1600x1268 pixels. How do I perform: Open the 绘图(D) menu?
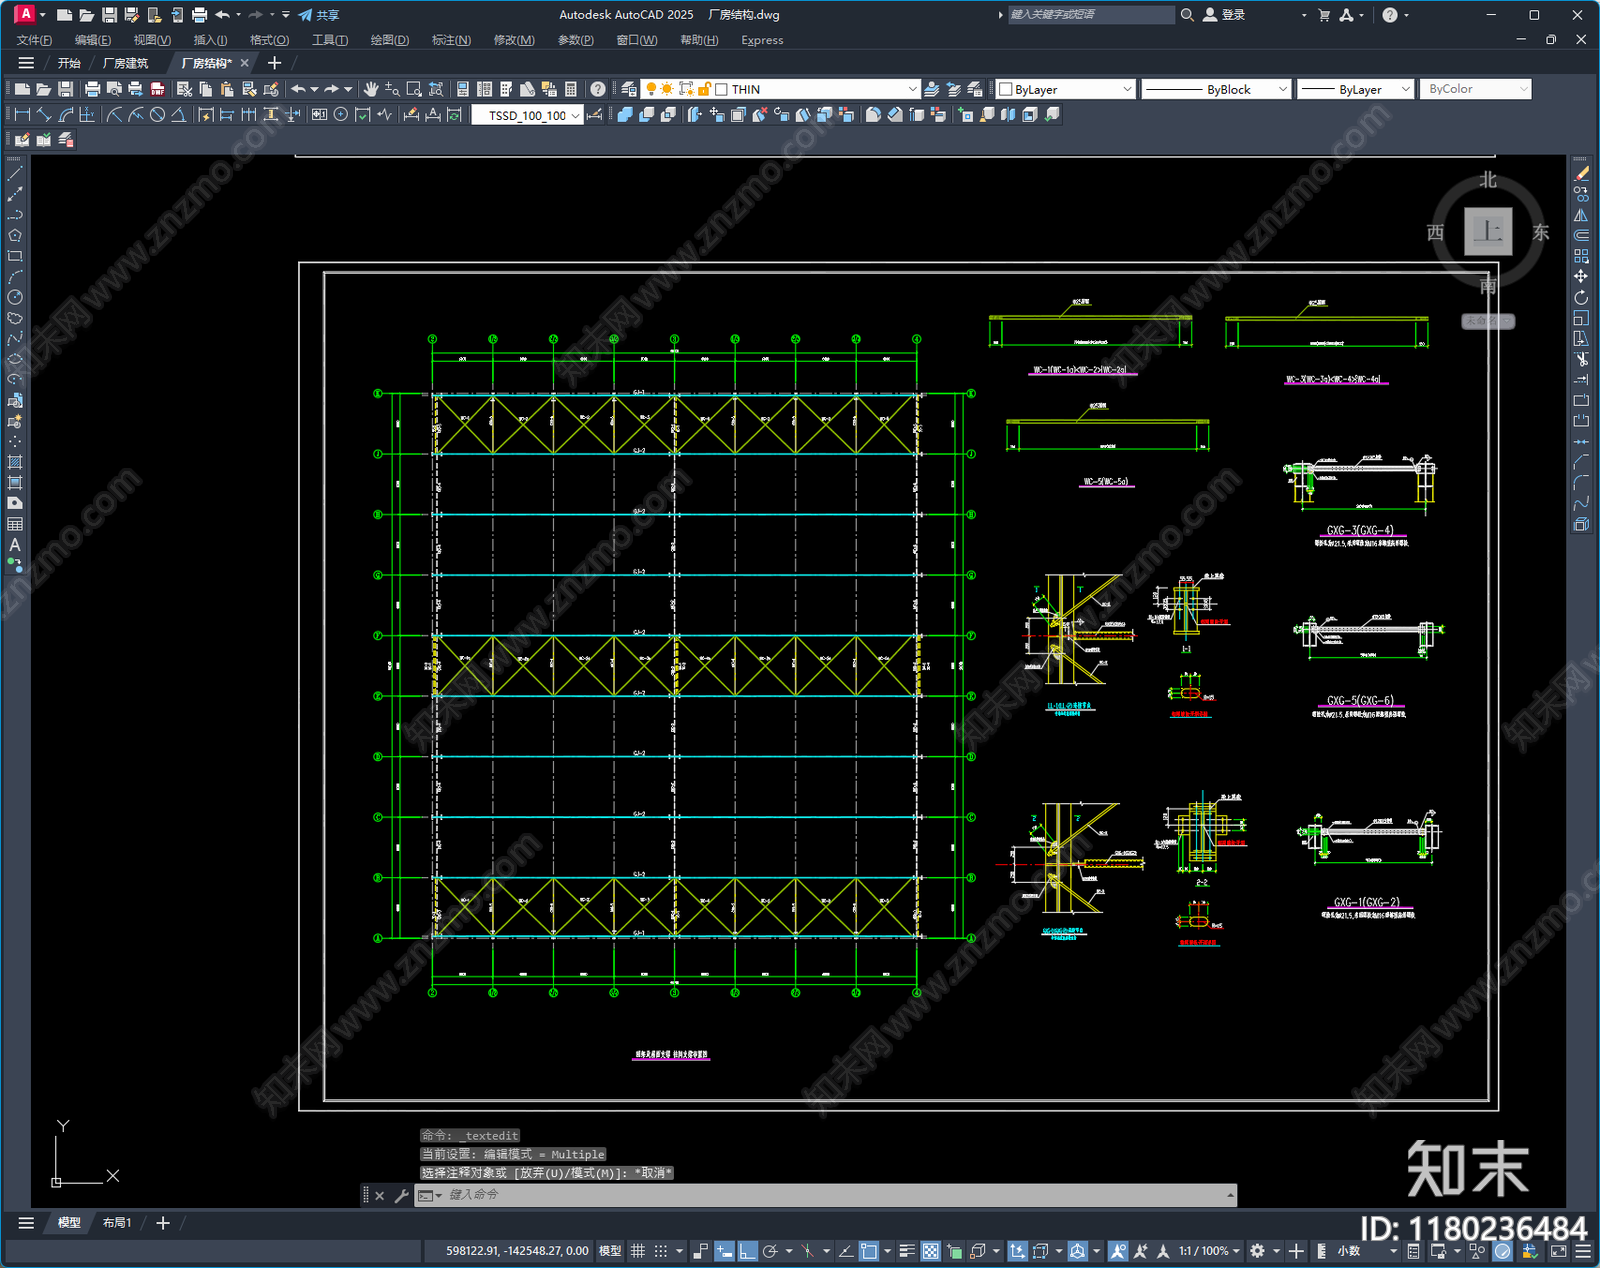point(390,40)
